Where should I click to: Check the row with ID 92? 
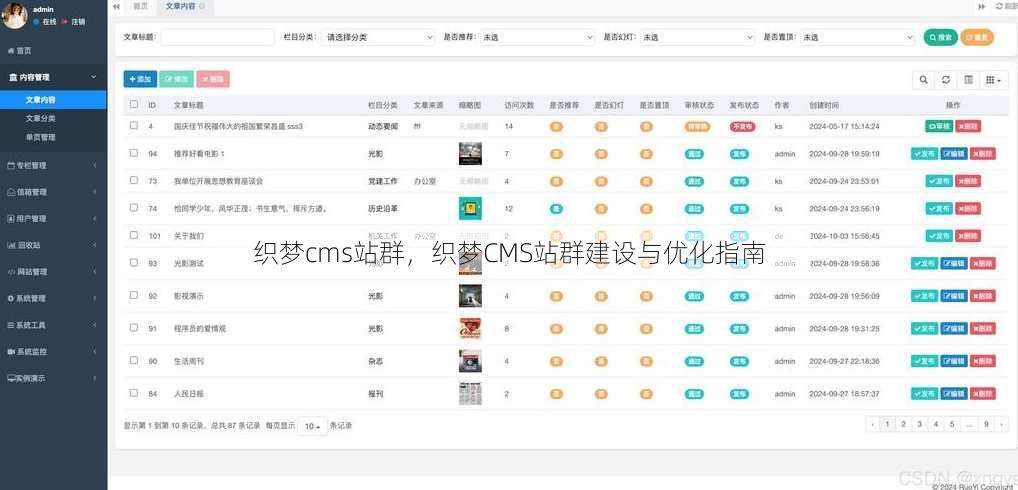pyautogui.click(x=134, y=295)
